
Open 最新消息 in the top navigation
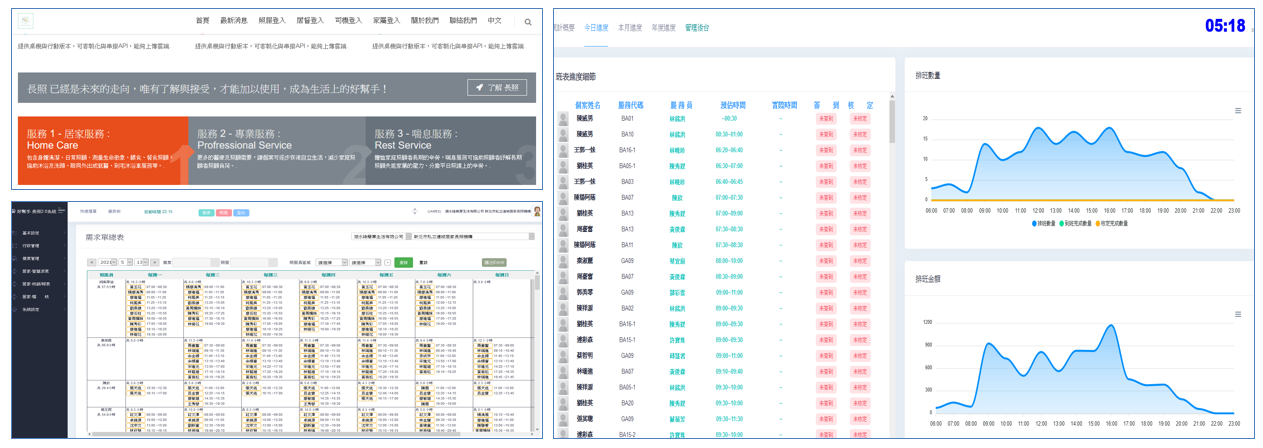tap(234, 21)
